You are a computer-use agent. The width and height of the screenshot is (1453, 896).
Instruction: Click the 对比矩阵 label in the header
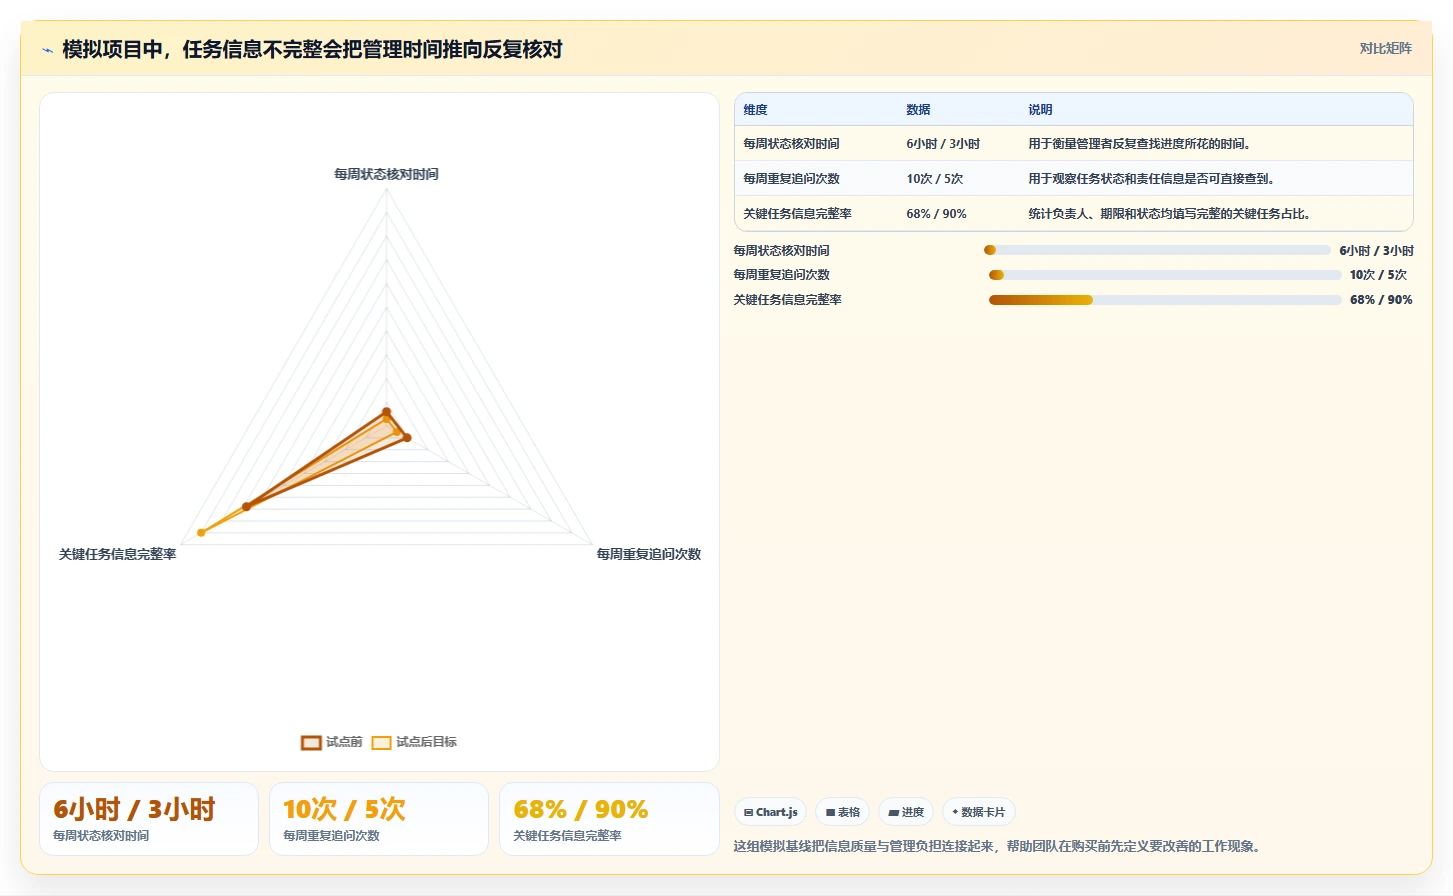click(x=1385, y=49)
